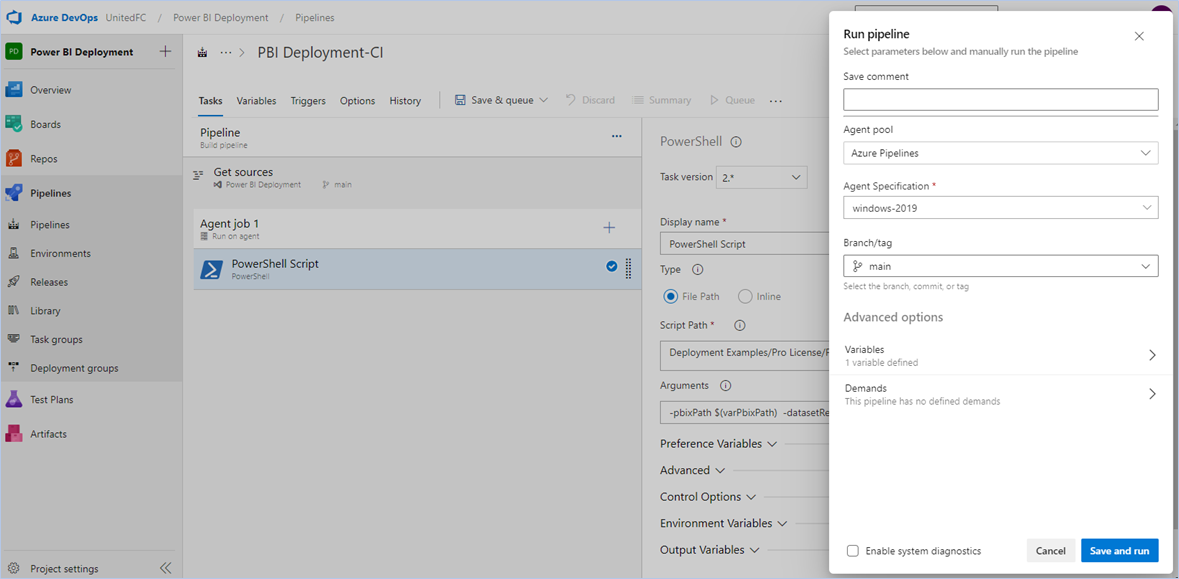Viewport: 1179px width, 579px height.
Task: Click the Discard toolbar button
Action: click(x=590, y=100)
